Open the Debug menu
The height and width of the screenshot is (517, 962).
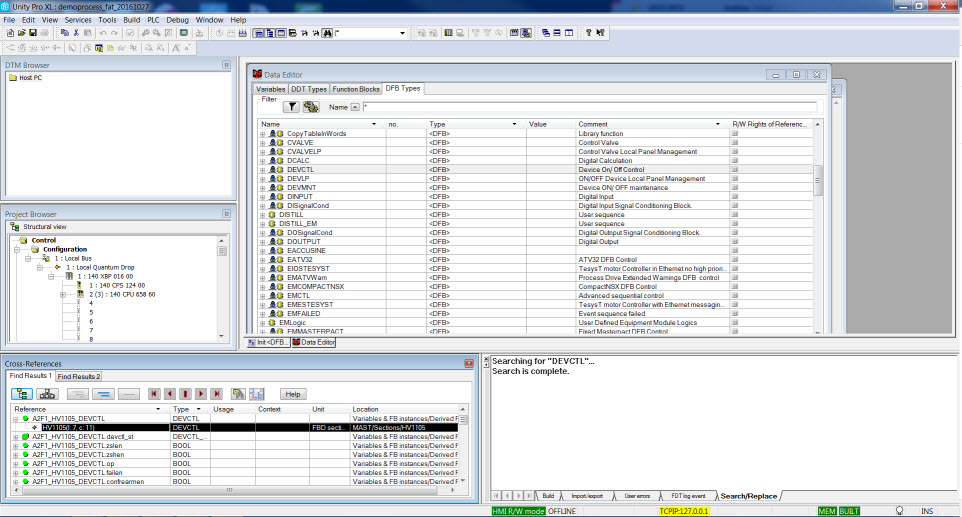pyautogui.click(x=177, y=20)
